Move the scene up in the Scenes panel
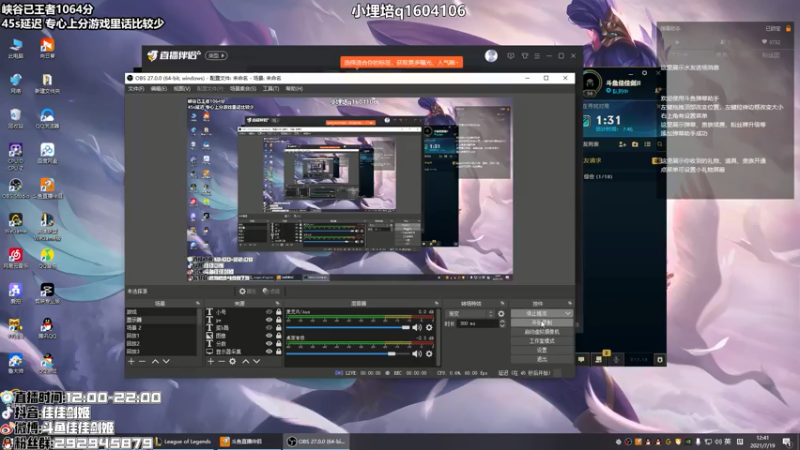 coord(155,361)
